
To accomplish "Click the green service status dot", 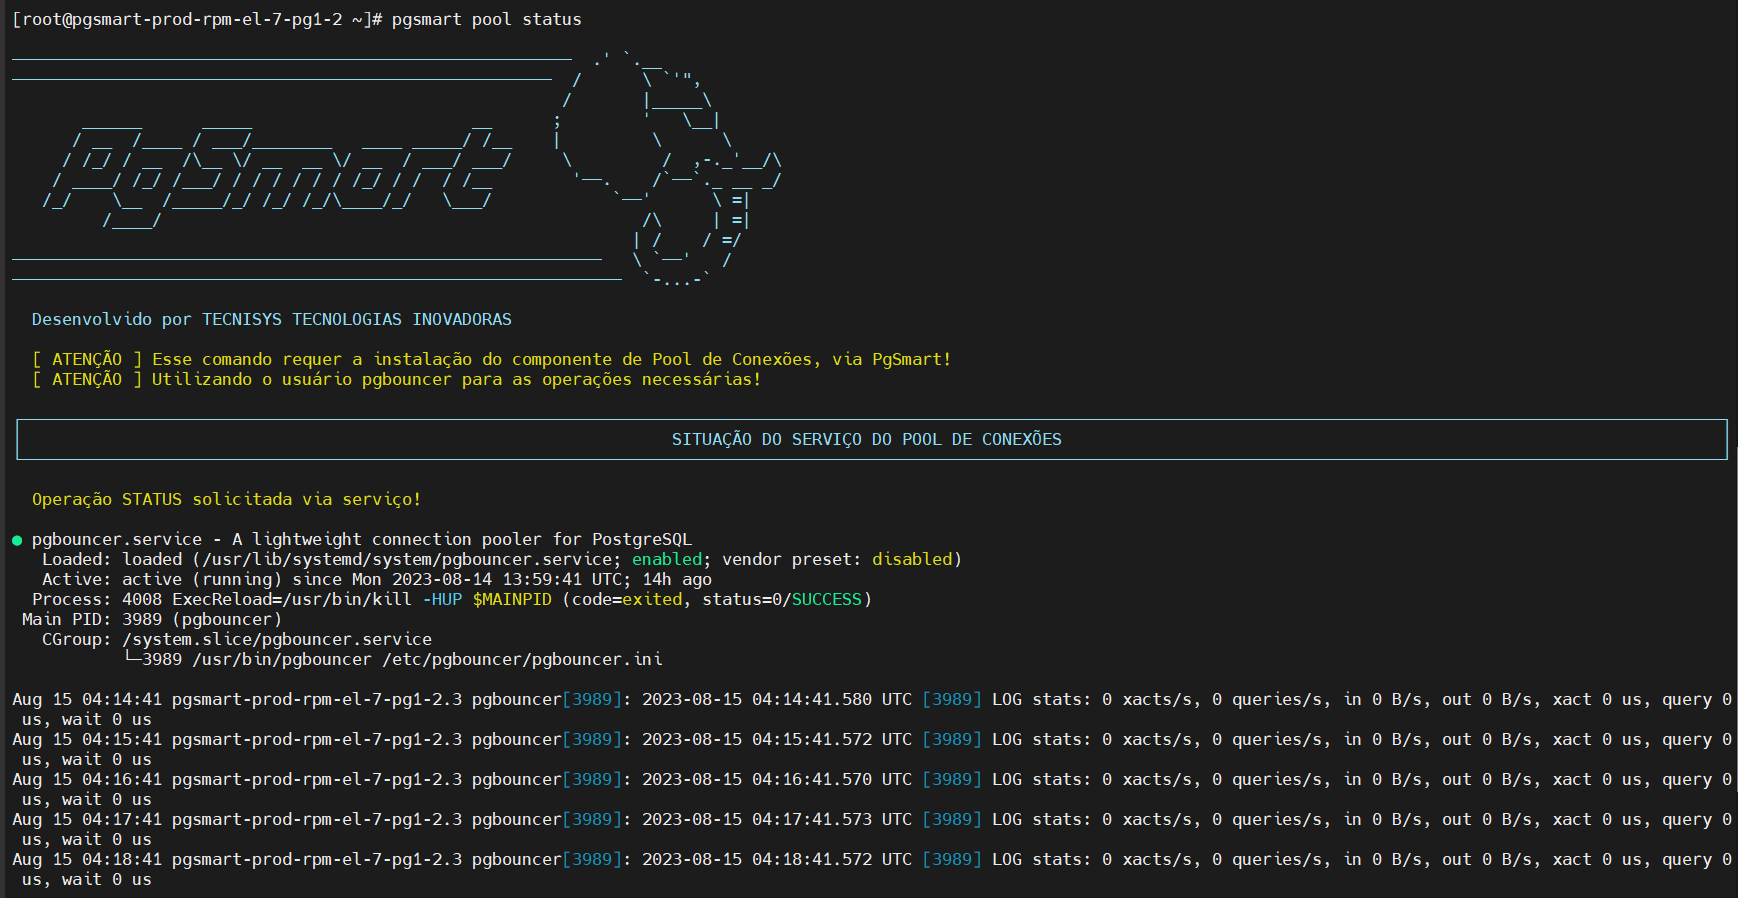I will coord(17,540).
